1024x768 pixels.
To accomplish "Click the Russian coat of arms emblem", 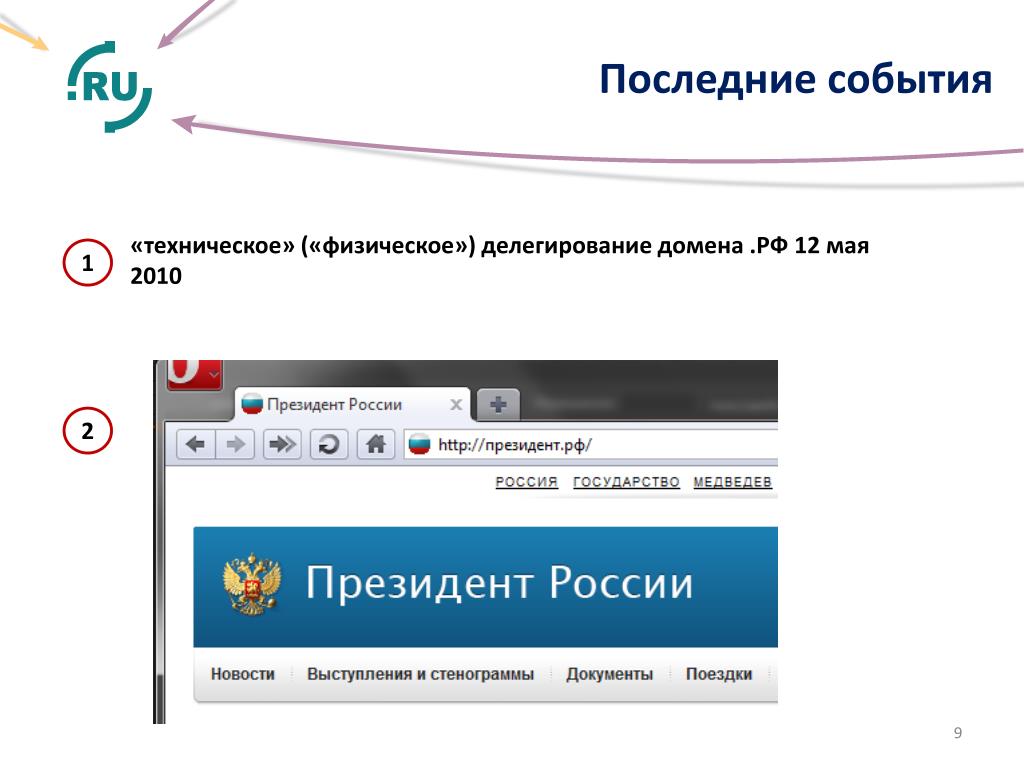I will tap(252, 584).
